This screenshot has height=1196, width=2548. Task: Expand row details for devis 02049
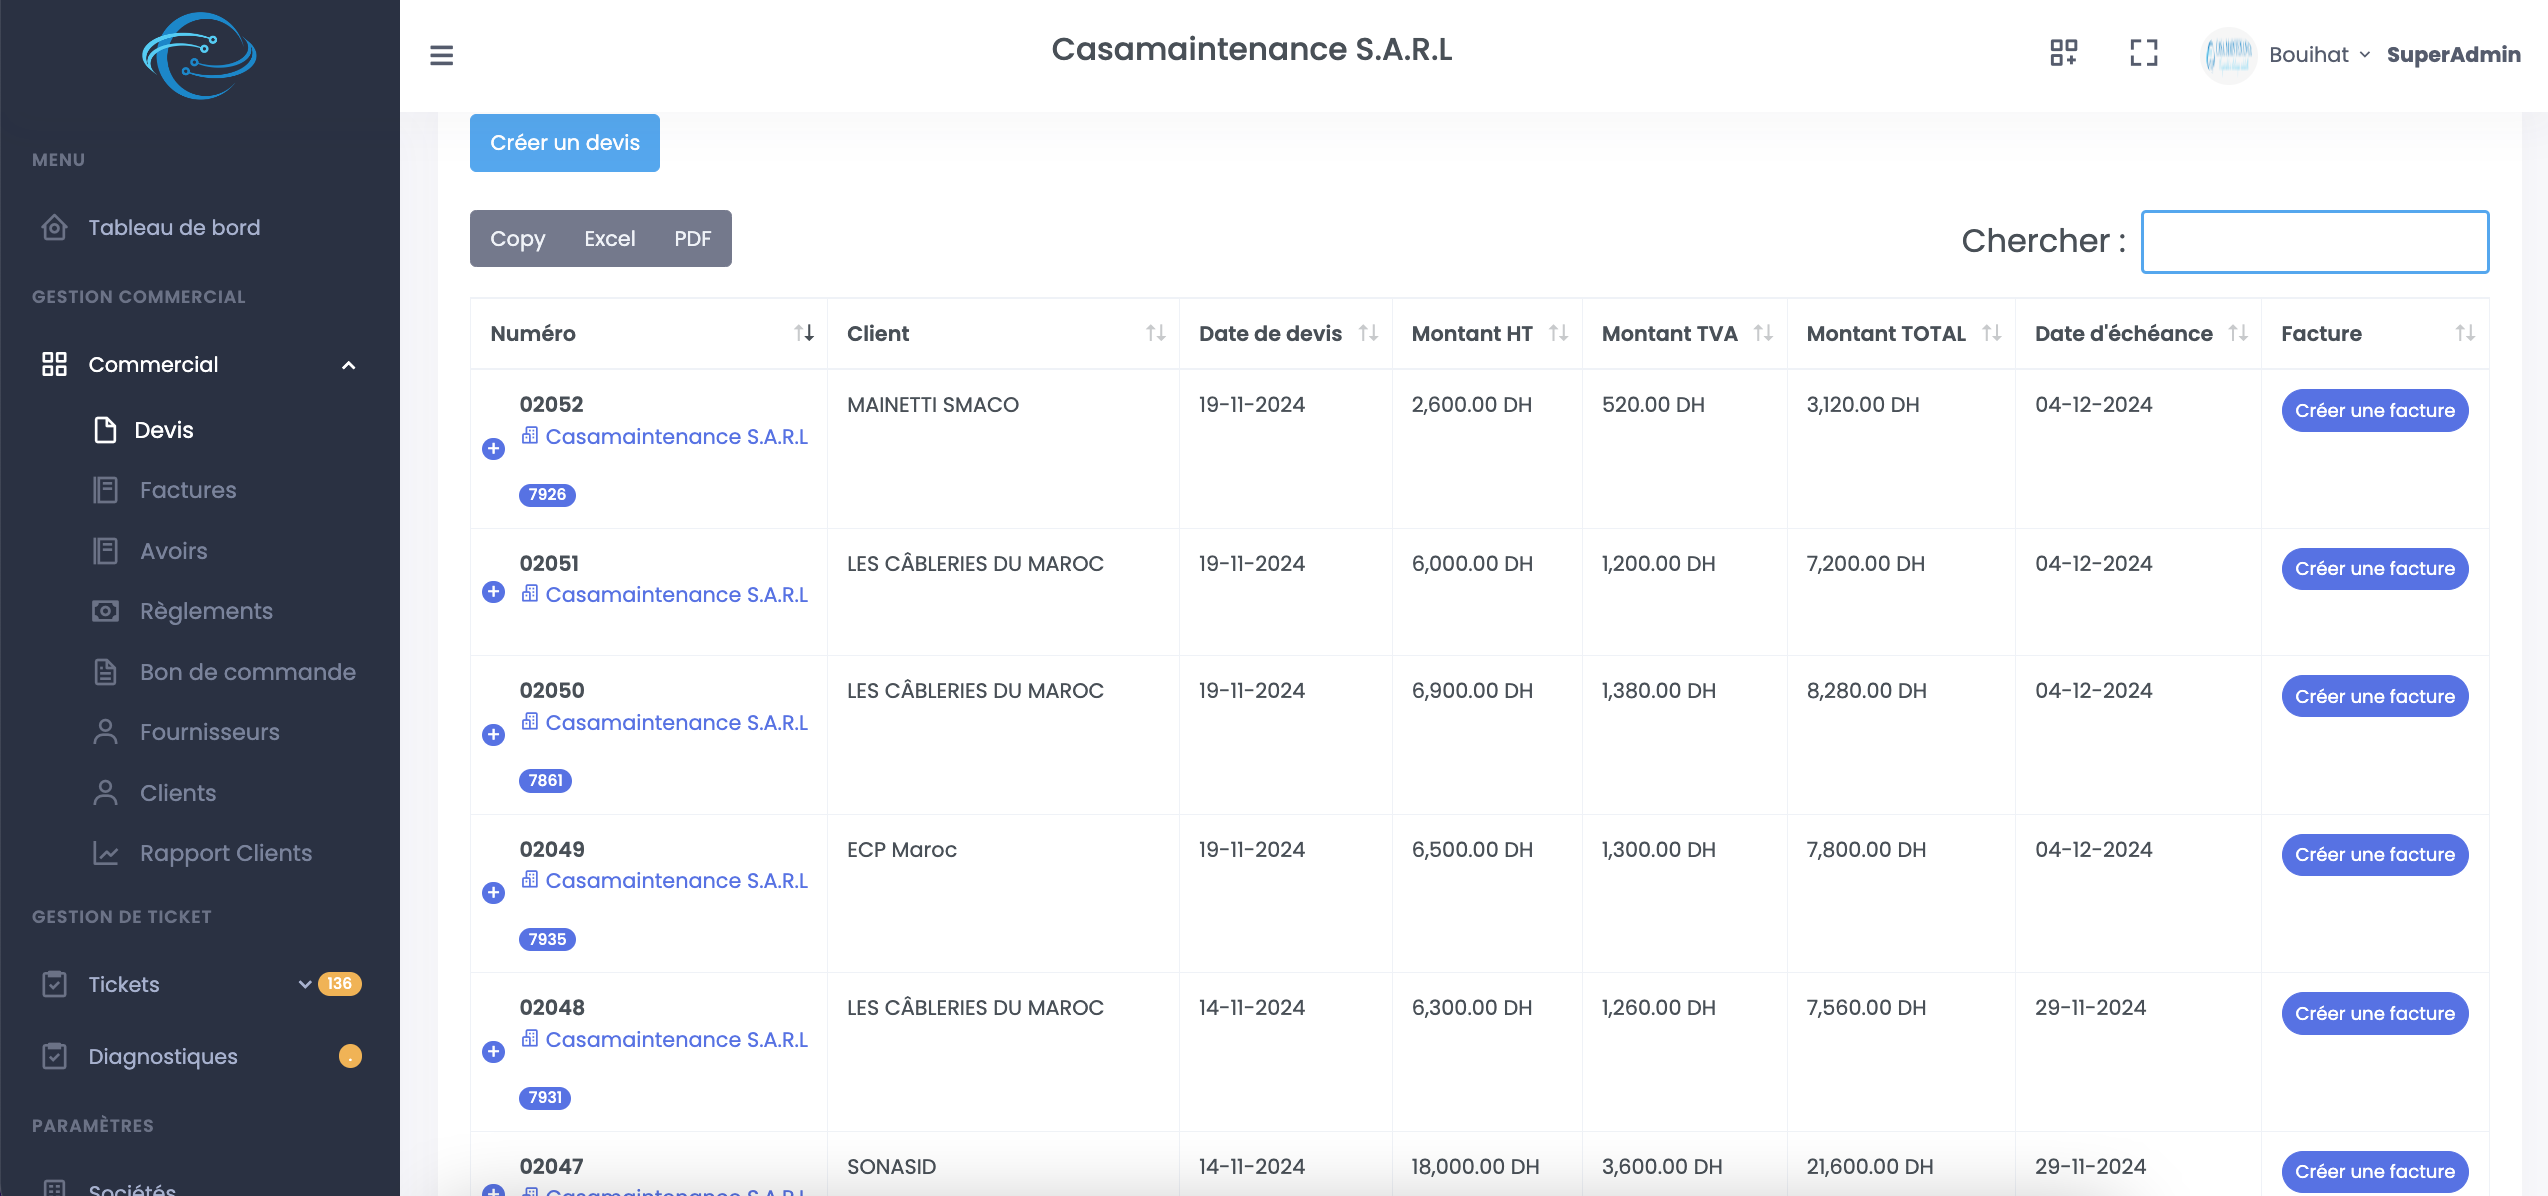coord(493,893)
